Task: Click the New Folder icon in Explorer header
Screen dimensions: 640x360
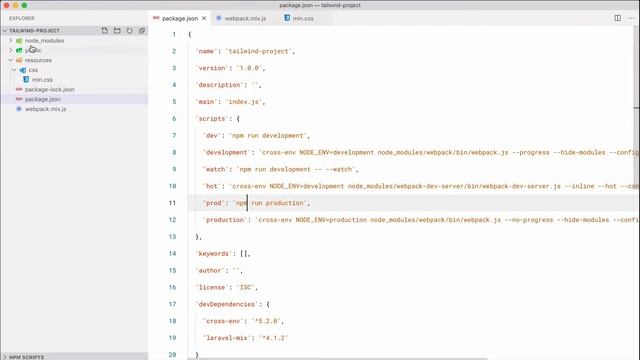Action: pyautogui.click(x=117, y=31)
